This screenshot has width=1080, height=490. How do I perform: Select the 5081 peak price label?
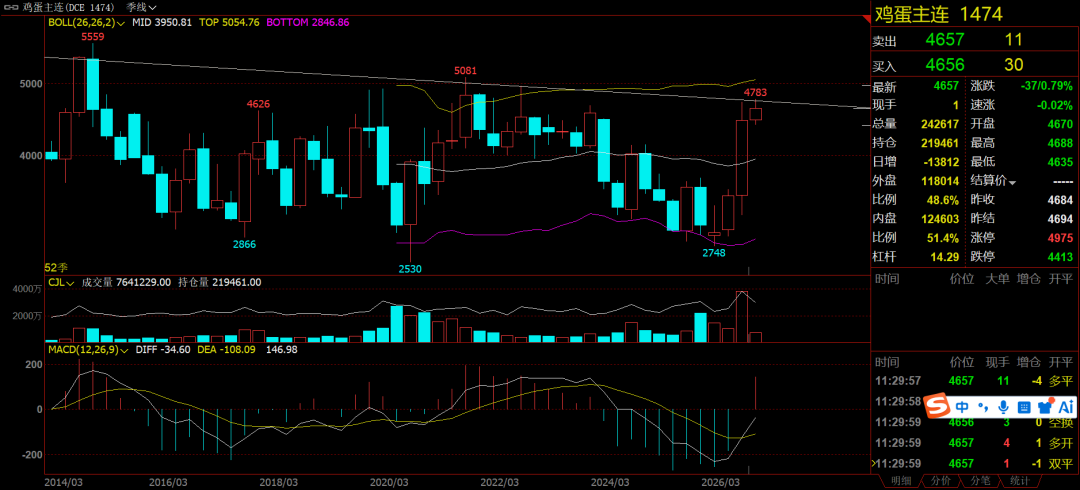click(465, 70)
